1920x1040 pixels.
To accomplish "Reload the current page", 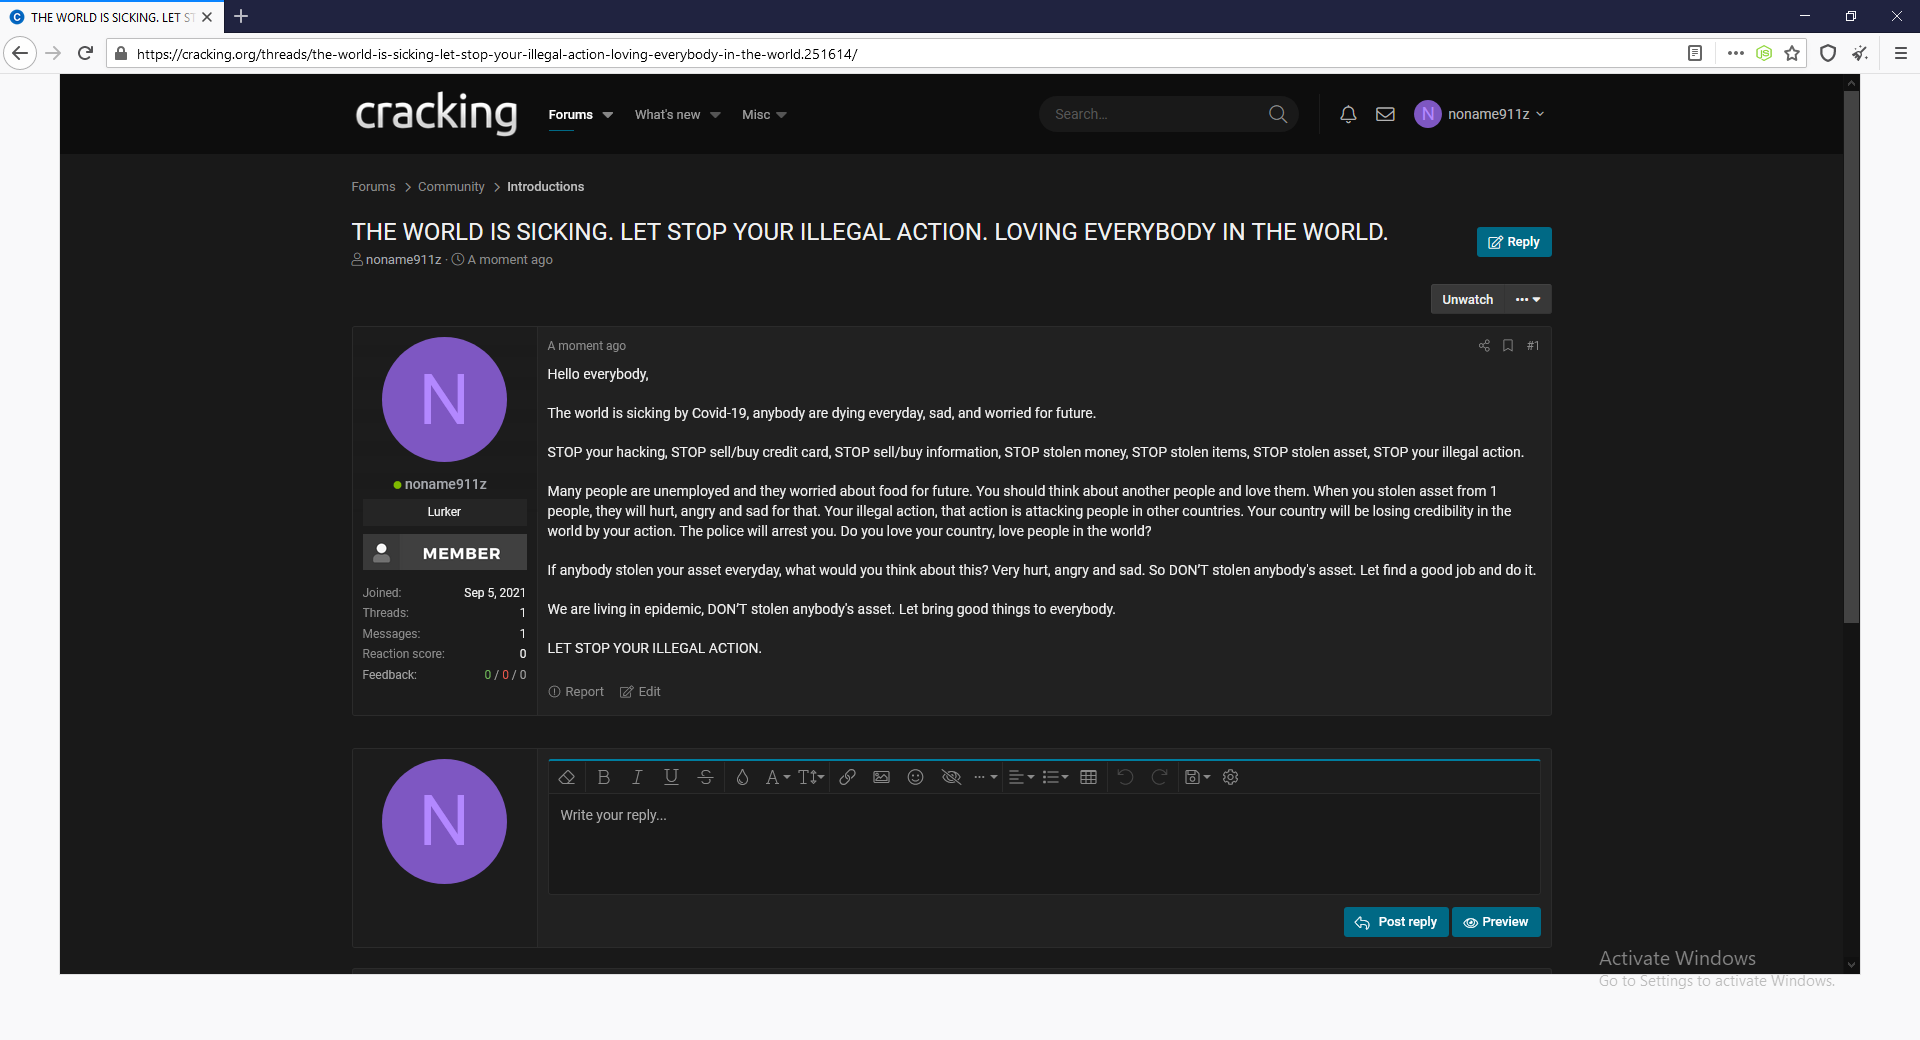I will [x=86, y=53].
